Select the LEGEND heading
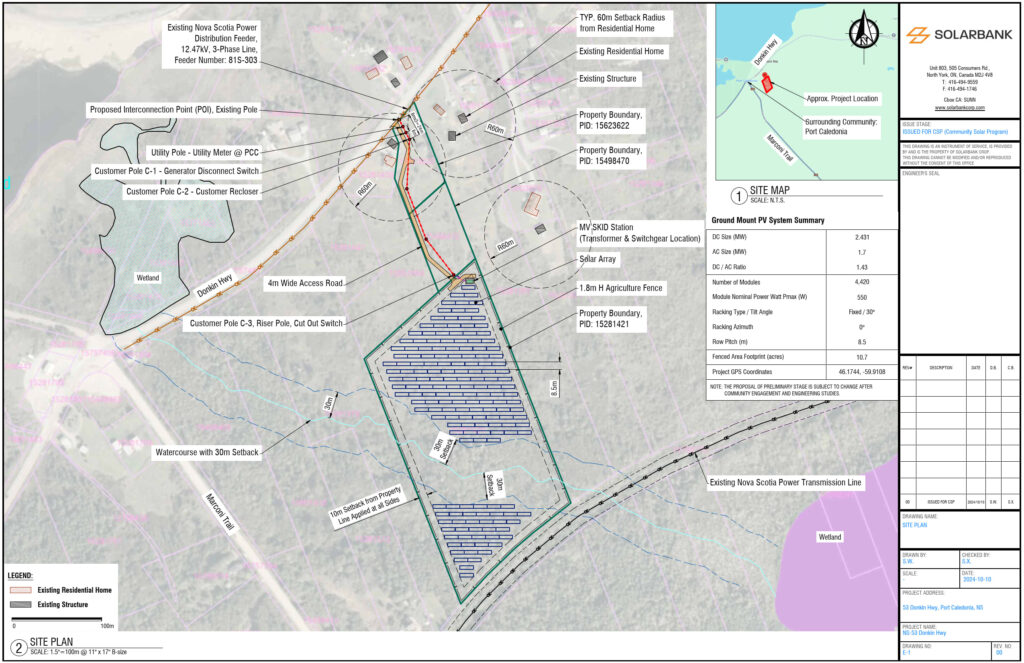1024x663 pixels. [20, 576]
